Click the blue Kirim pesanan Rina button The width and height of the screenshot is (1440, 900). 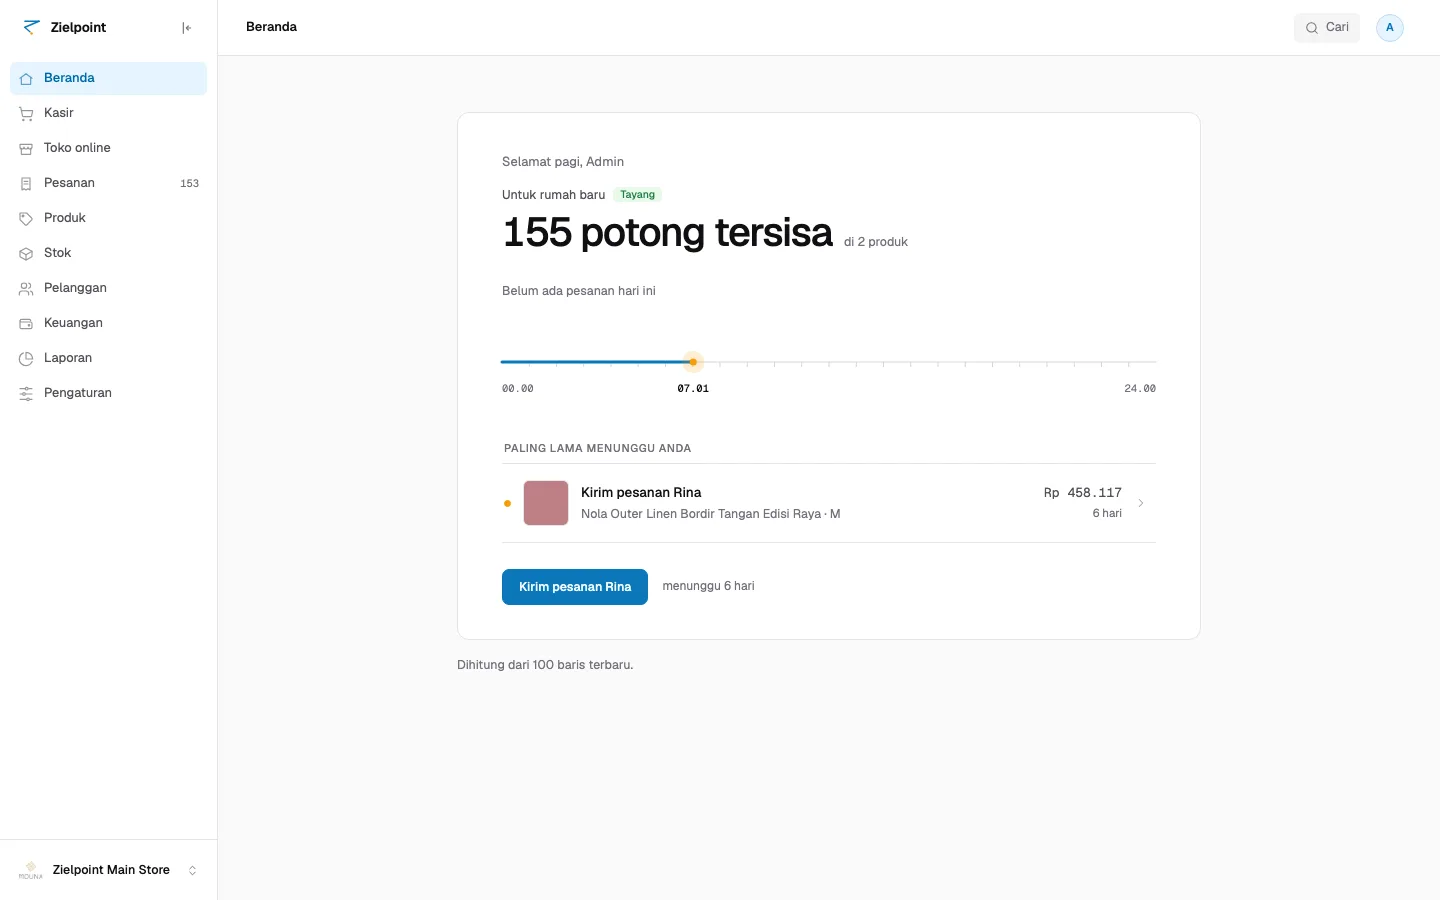pyautogui.click(x=575, y=587)
